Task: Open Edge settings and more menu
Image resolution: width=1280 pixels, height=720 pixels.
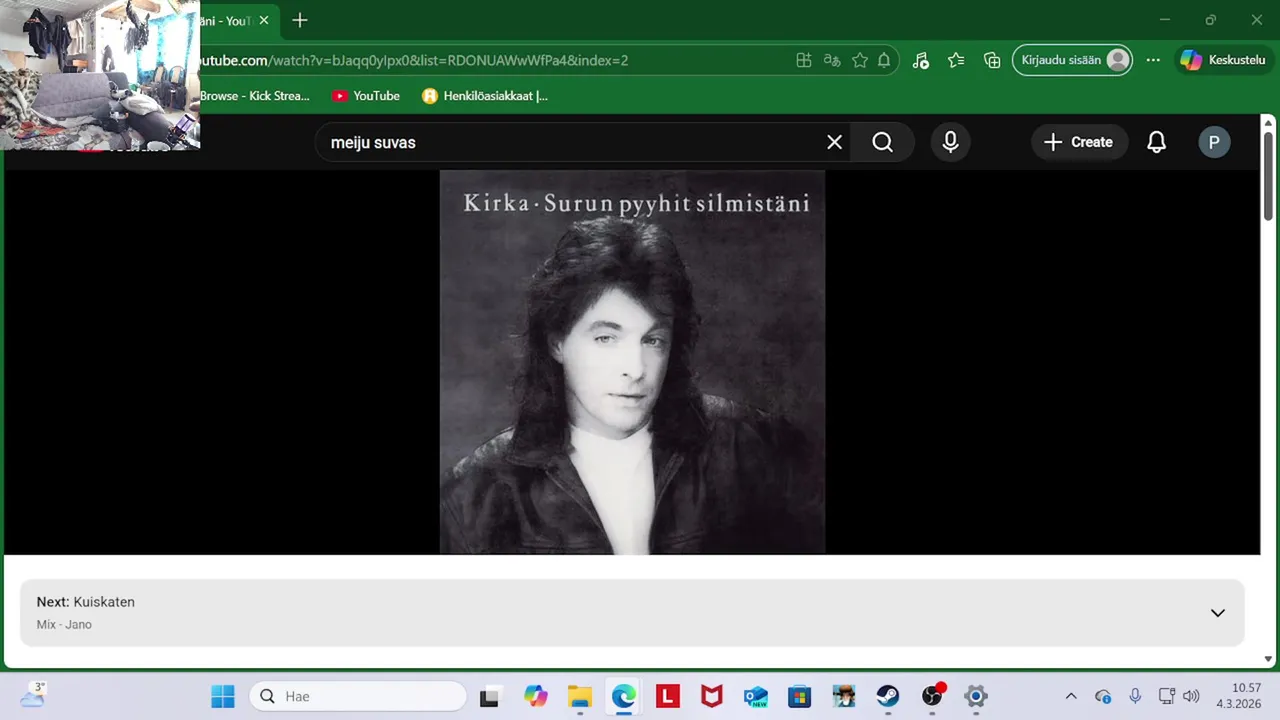Action: (1153, 60)
